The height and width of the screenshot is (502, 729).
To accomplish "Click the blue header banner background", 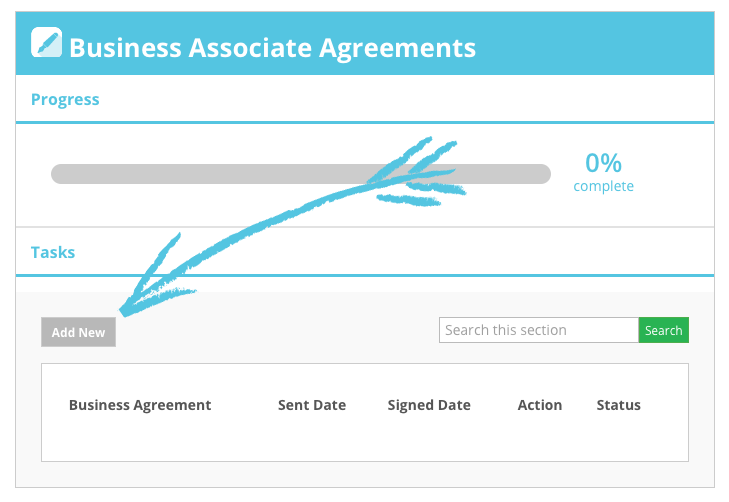I will click(595, 44).
